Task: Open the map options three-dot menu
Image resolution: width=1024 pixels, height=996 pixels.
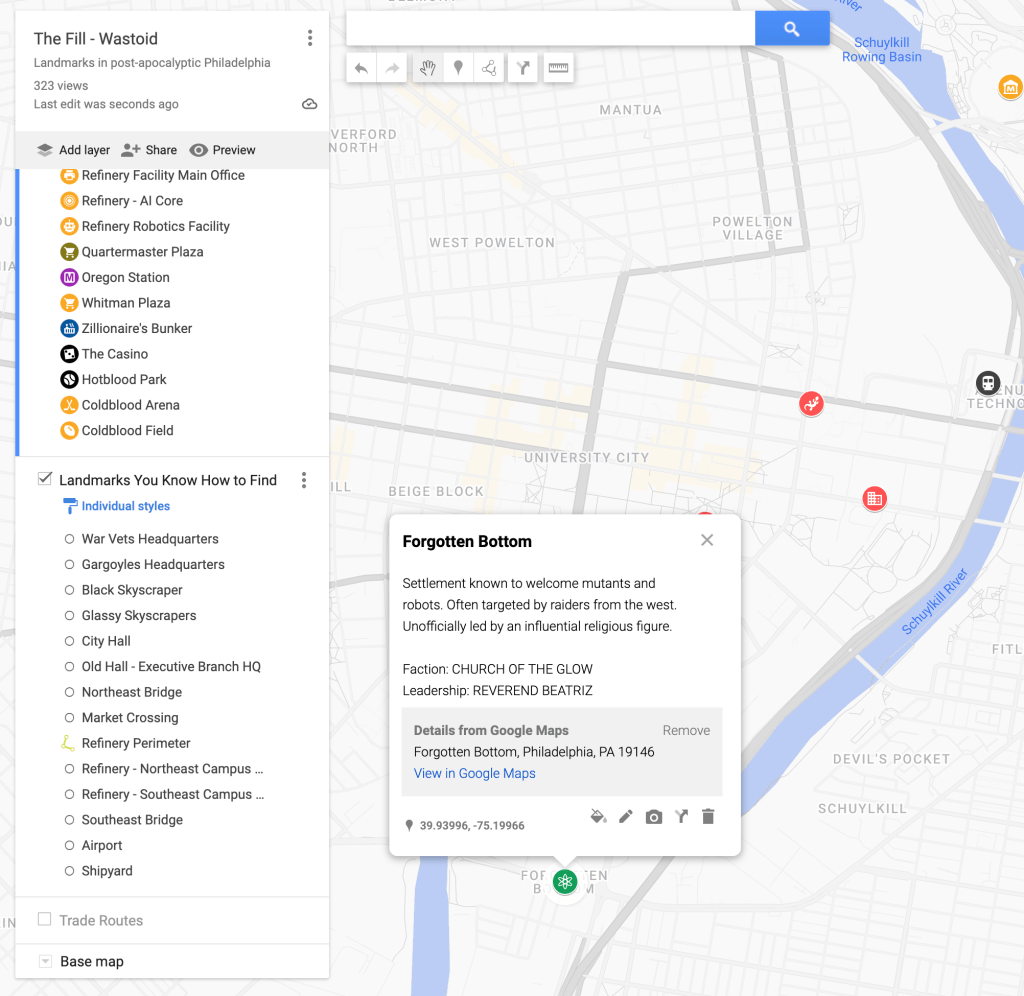Action: point(310,38)
